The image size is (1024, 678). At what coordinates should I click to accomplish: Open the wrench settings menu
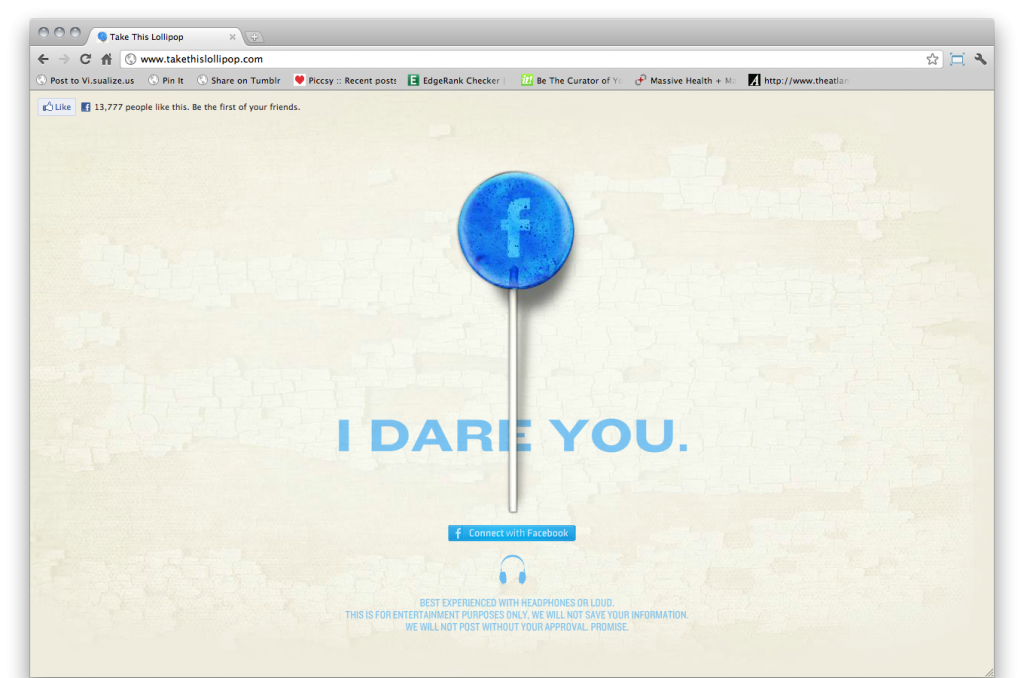980,59
